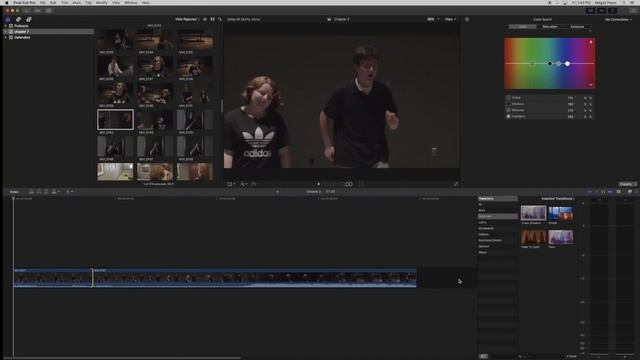Open the Window menu
Screen dimensions: 640x360
tap(131, 2)
